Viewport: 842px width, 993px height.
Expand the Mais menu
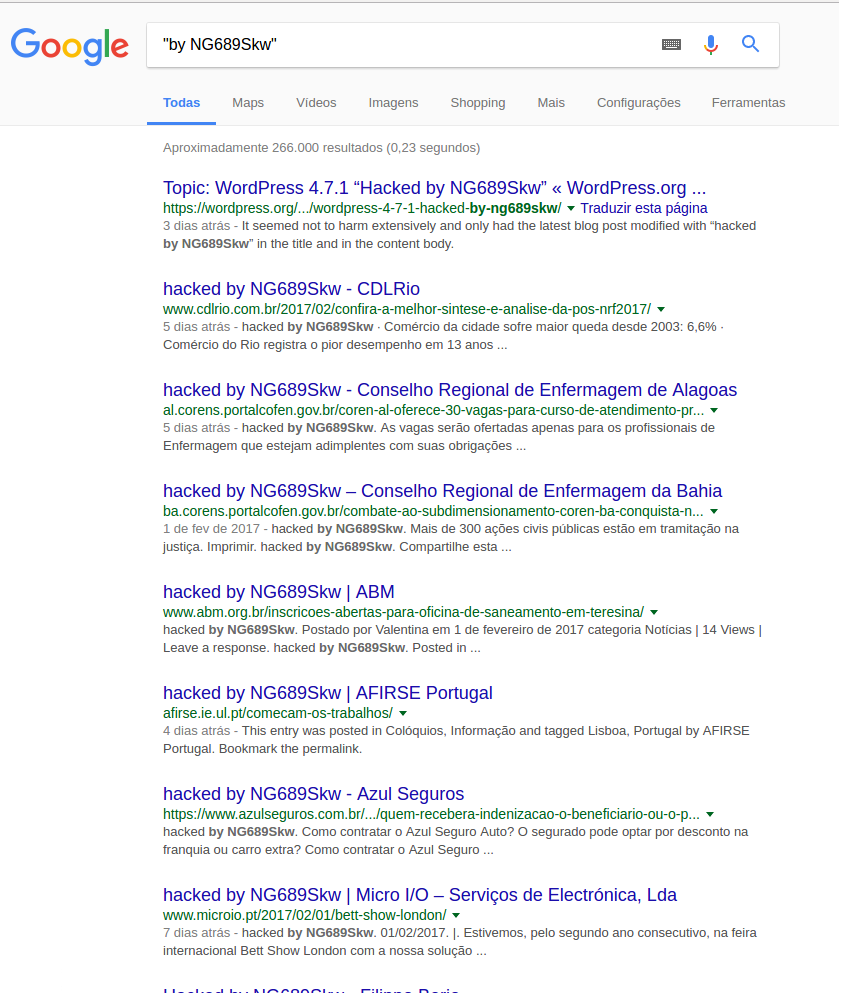[551, 103]
